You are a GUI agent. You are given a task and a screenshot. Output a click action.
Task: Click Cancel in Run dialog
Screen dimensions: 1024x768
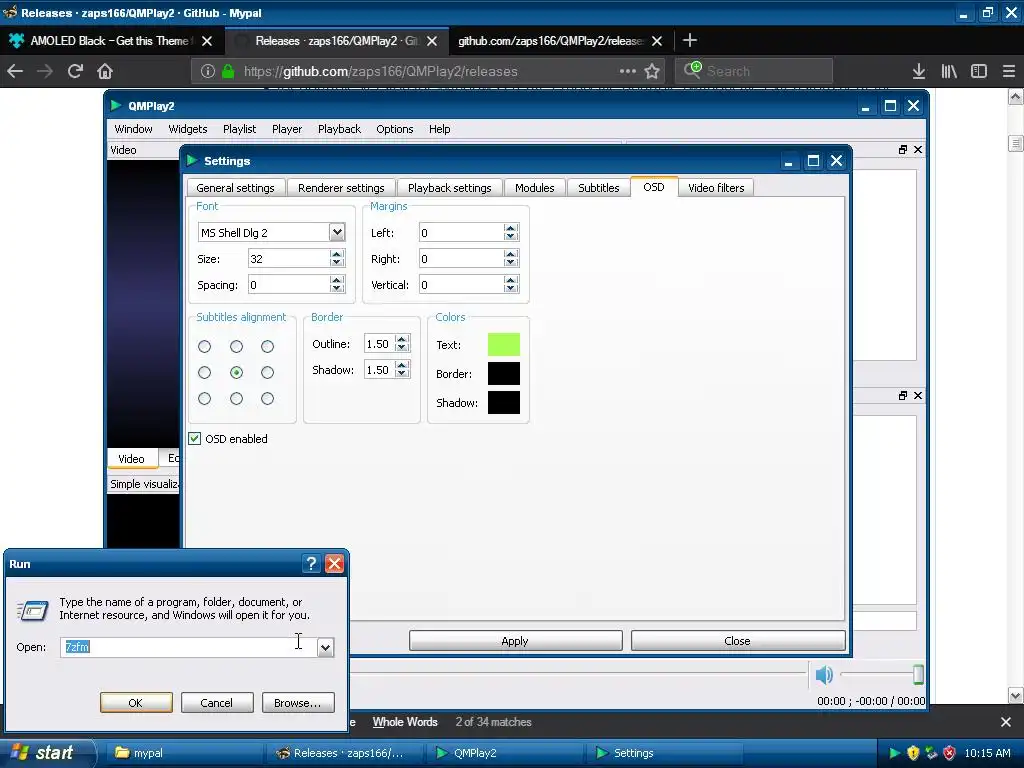[x=217, y=703]
